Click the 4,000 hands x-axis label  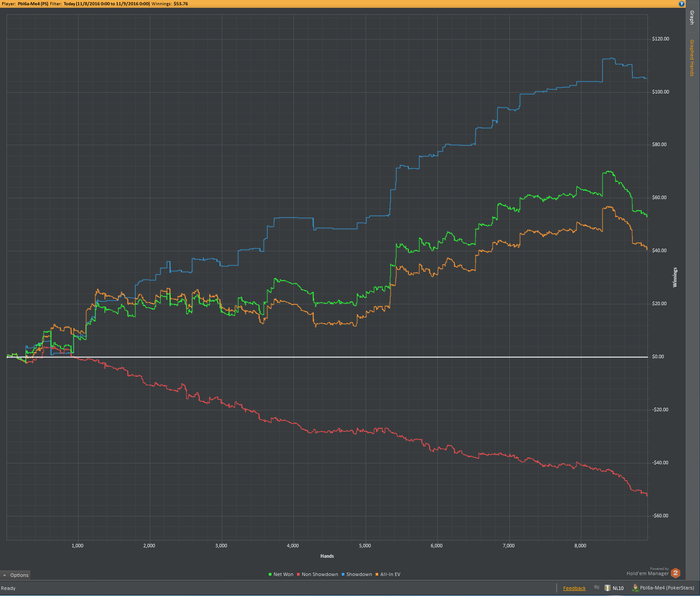coord(293,546)
